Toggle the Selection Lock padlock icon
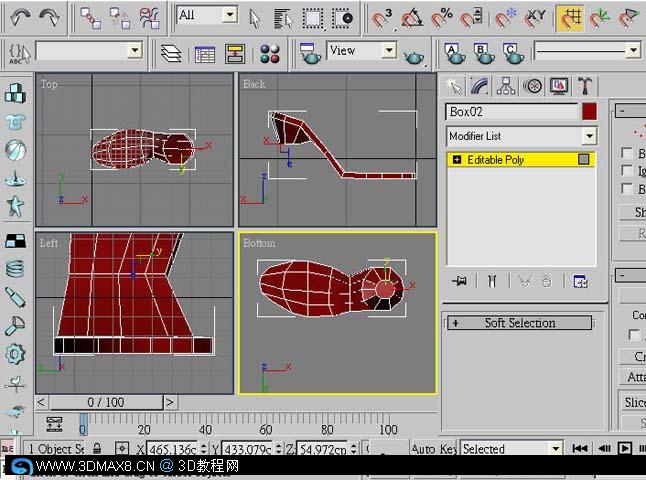This screenshot has height=480, width=646. (x=97, y=448)
